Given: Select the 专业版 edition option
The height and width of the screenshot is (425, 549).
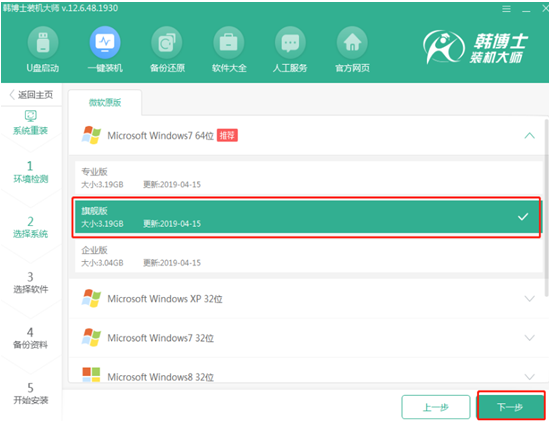Looking at the screenshot, I should point(308,177).
